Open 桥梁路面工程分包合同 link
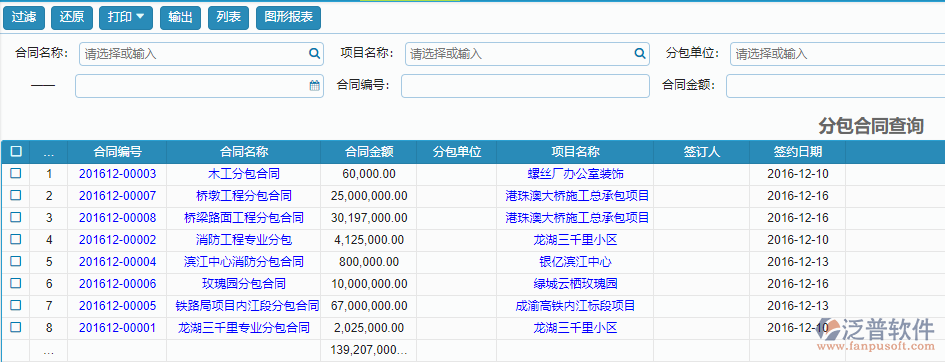 [244, 217]
